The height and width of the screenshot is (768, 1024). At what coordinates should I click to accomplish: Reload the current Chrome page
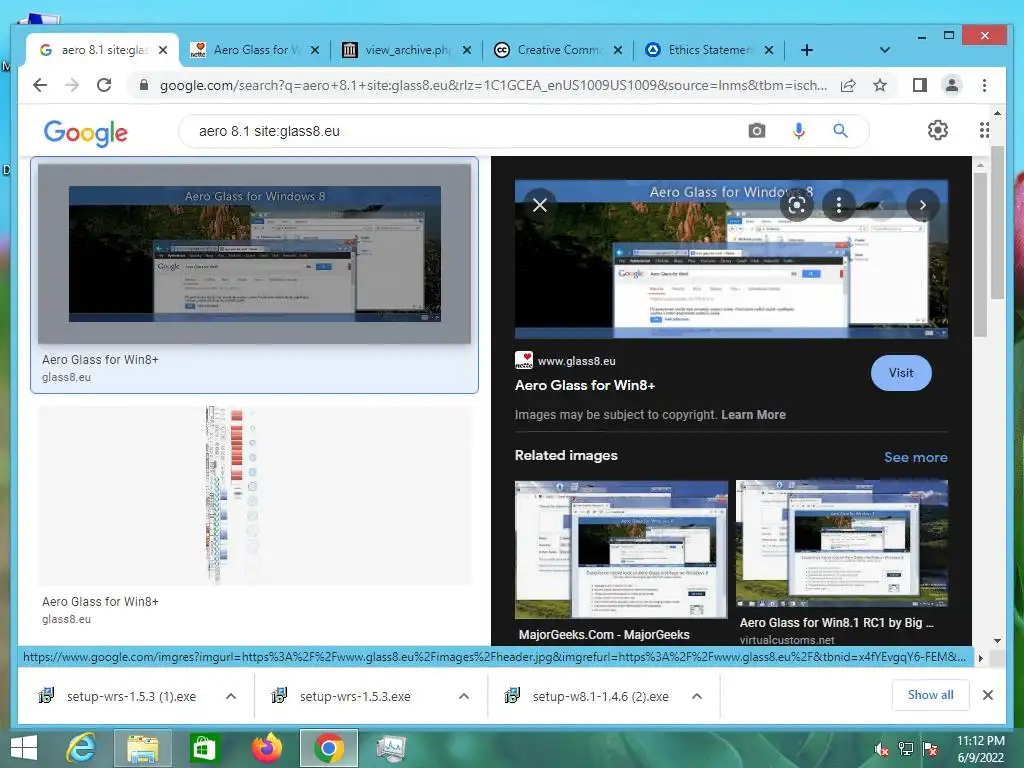coord(104,85)
